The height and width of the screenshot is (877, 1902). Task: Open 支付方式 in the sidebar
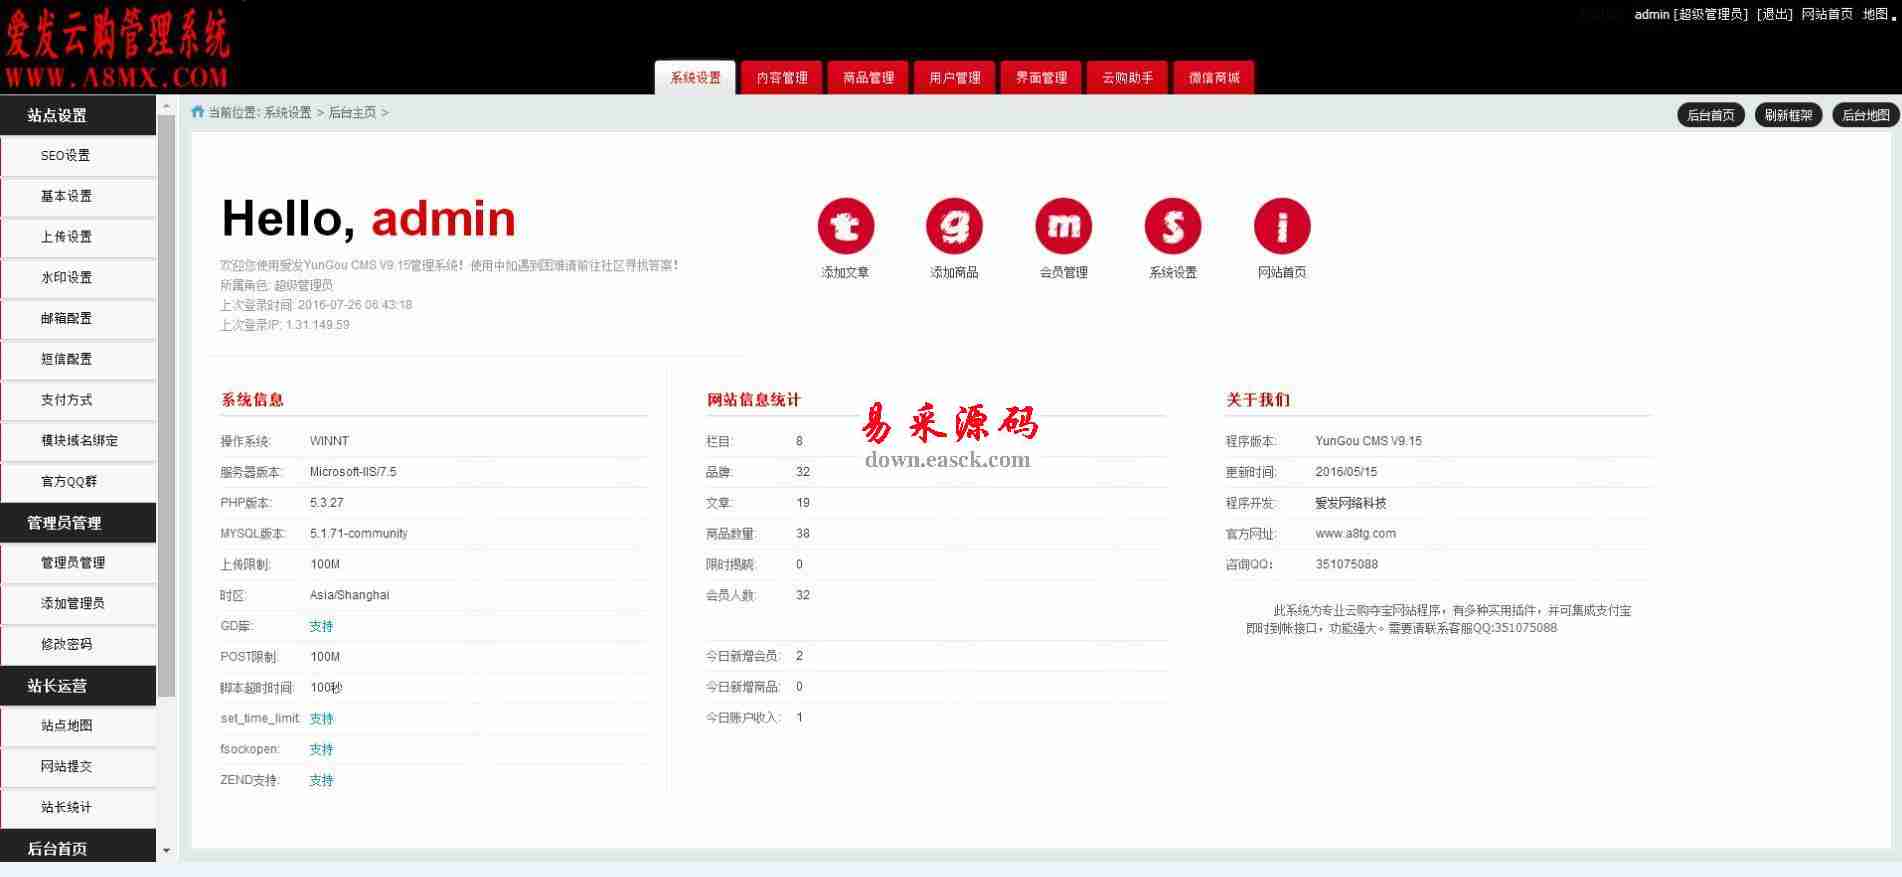pyautogui.click(x=78, y=400)
